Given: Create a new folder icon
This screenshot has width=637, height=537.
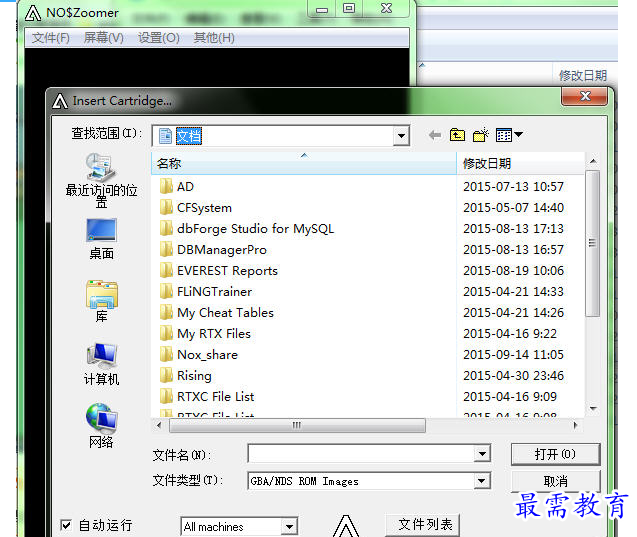Looking at the screenshot, I should (481, 135).
